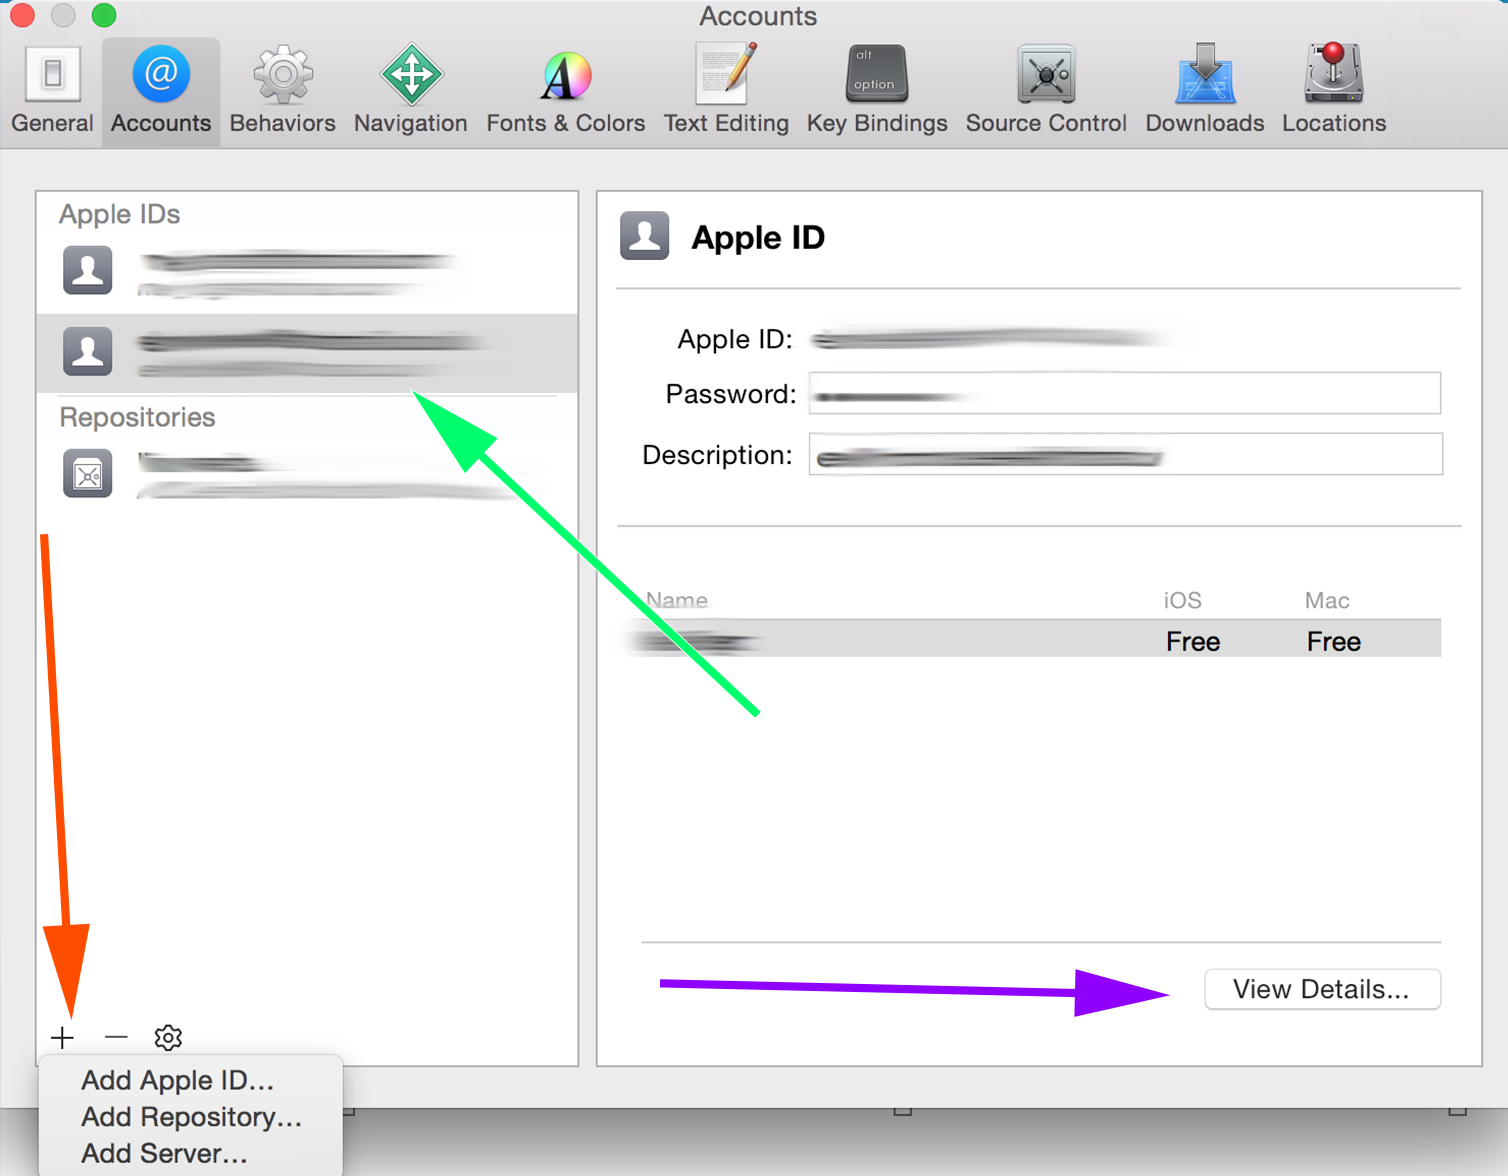This screenshot has height=1176, width=1508.
Task: Select the Behaviors preferences icon
Action: 282,90
